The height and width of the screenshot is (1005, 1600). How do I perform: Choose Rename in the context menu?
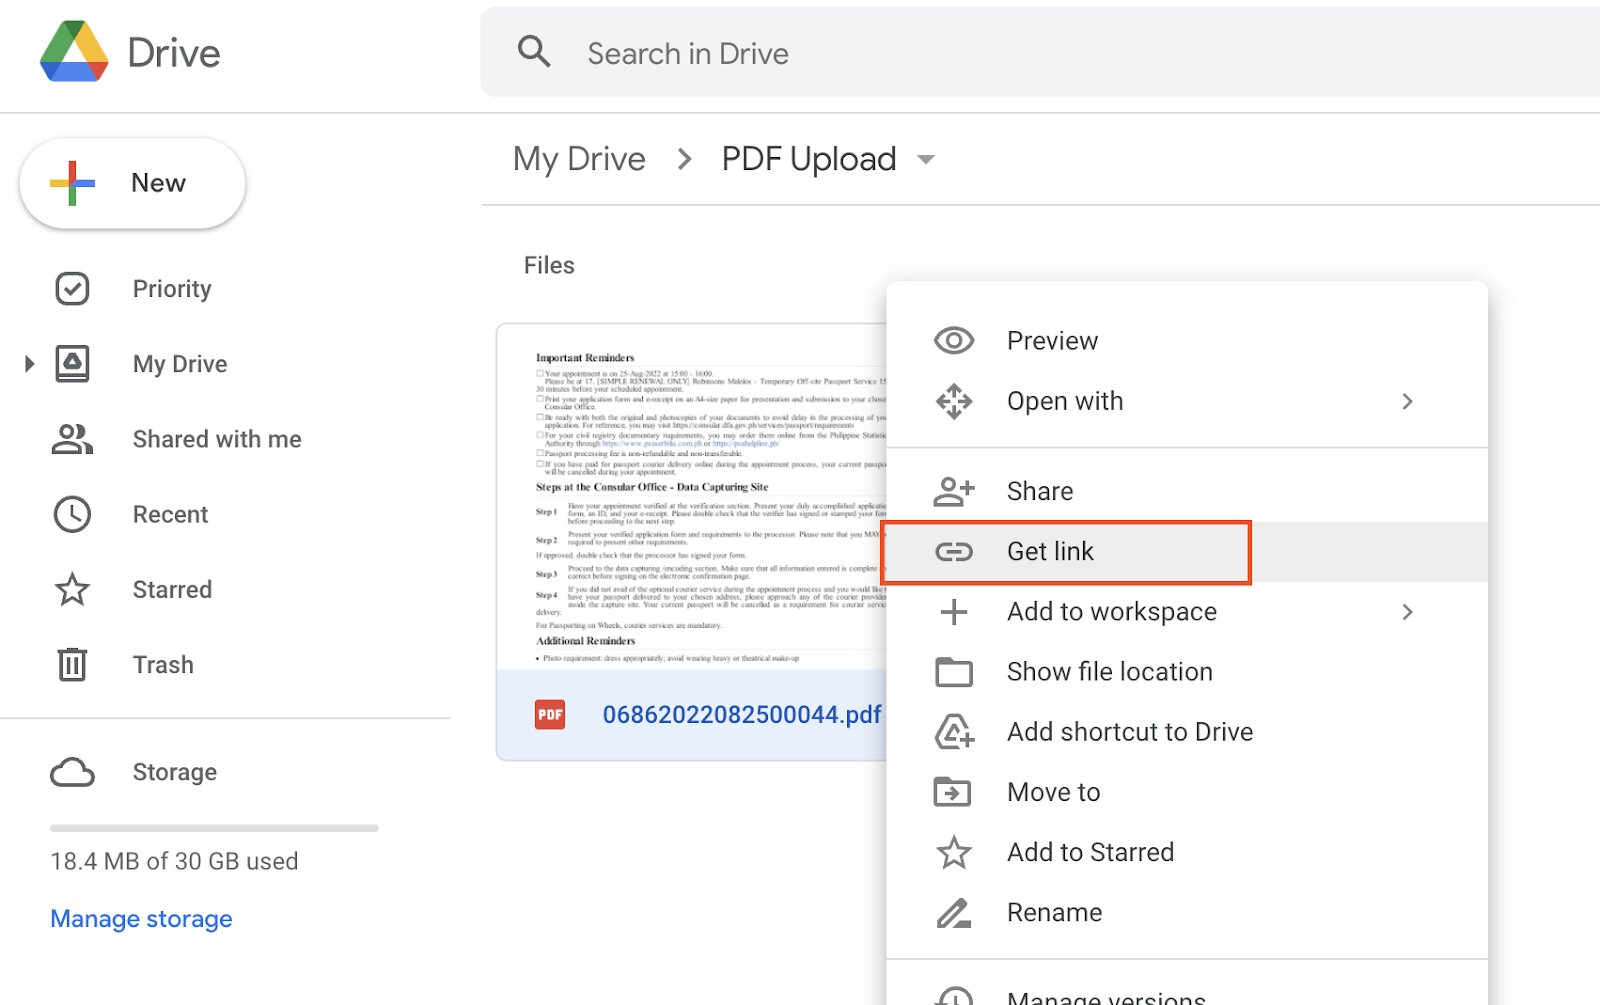point(1054,912)
